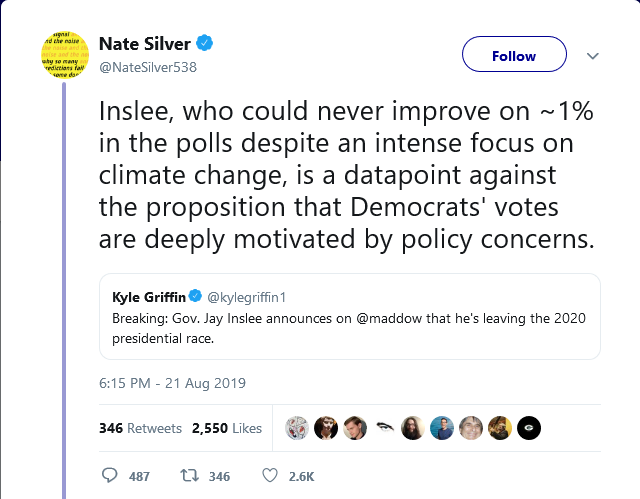The height and width of the screenshot is (499, 640).
Task: Follow Nate Silver
Action: pos(514,54)
